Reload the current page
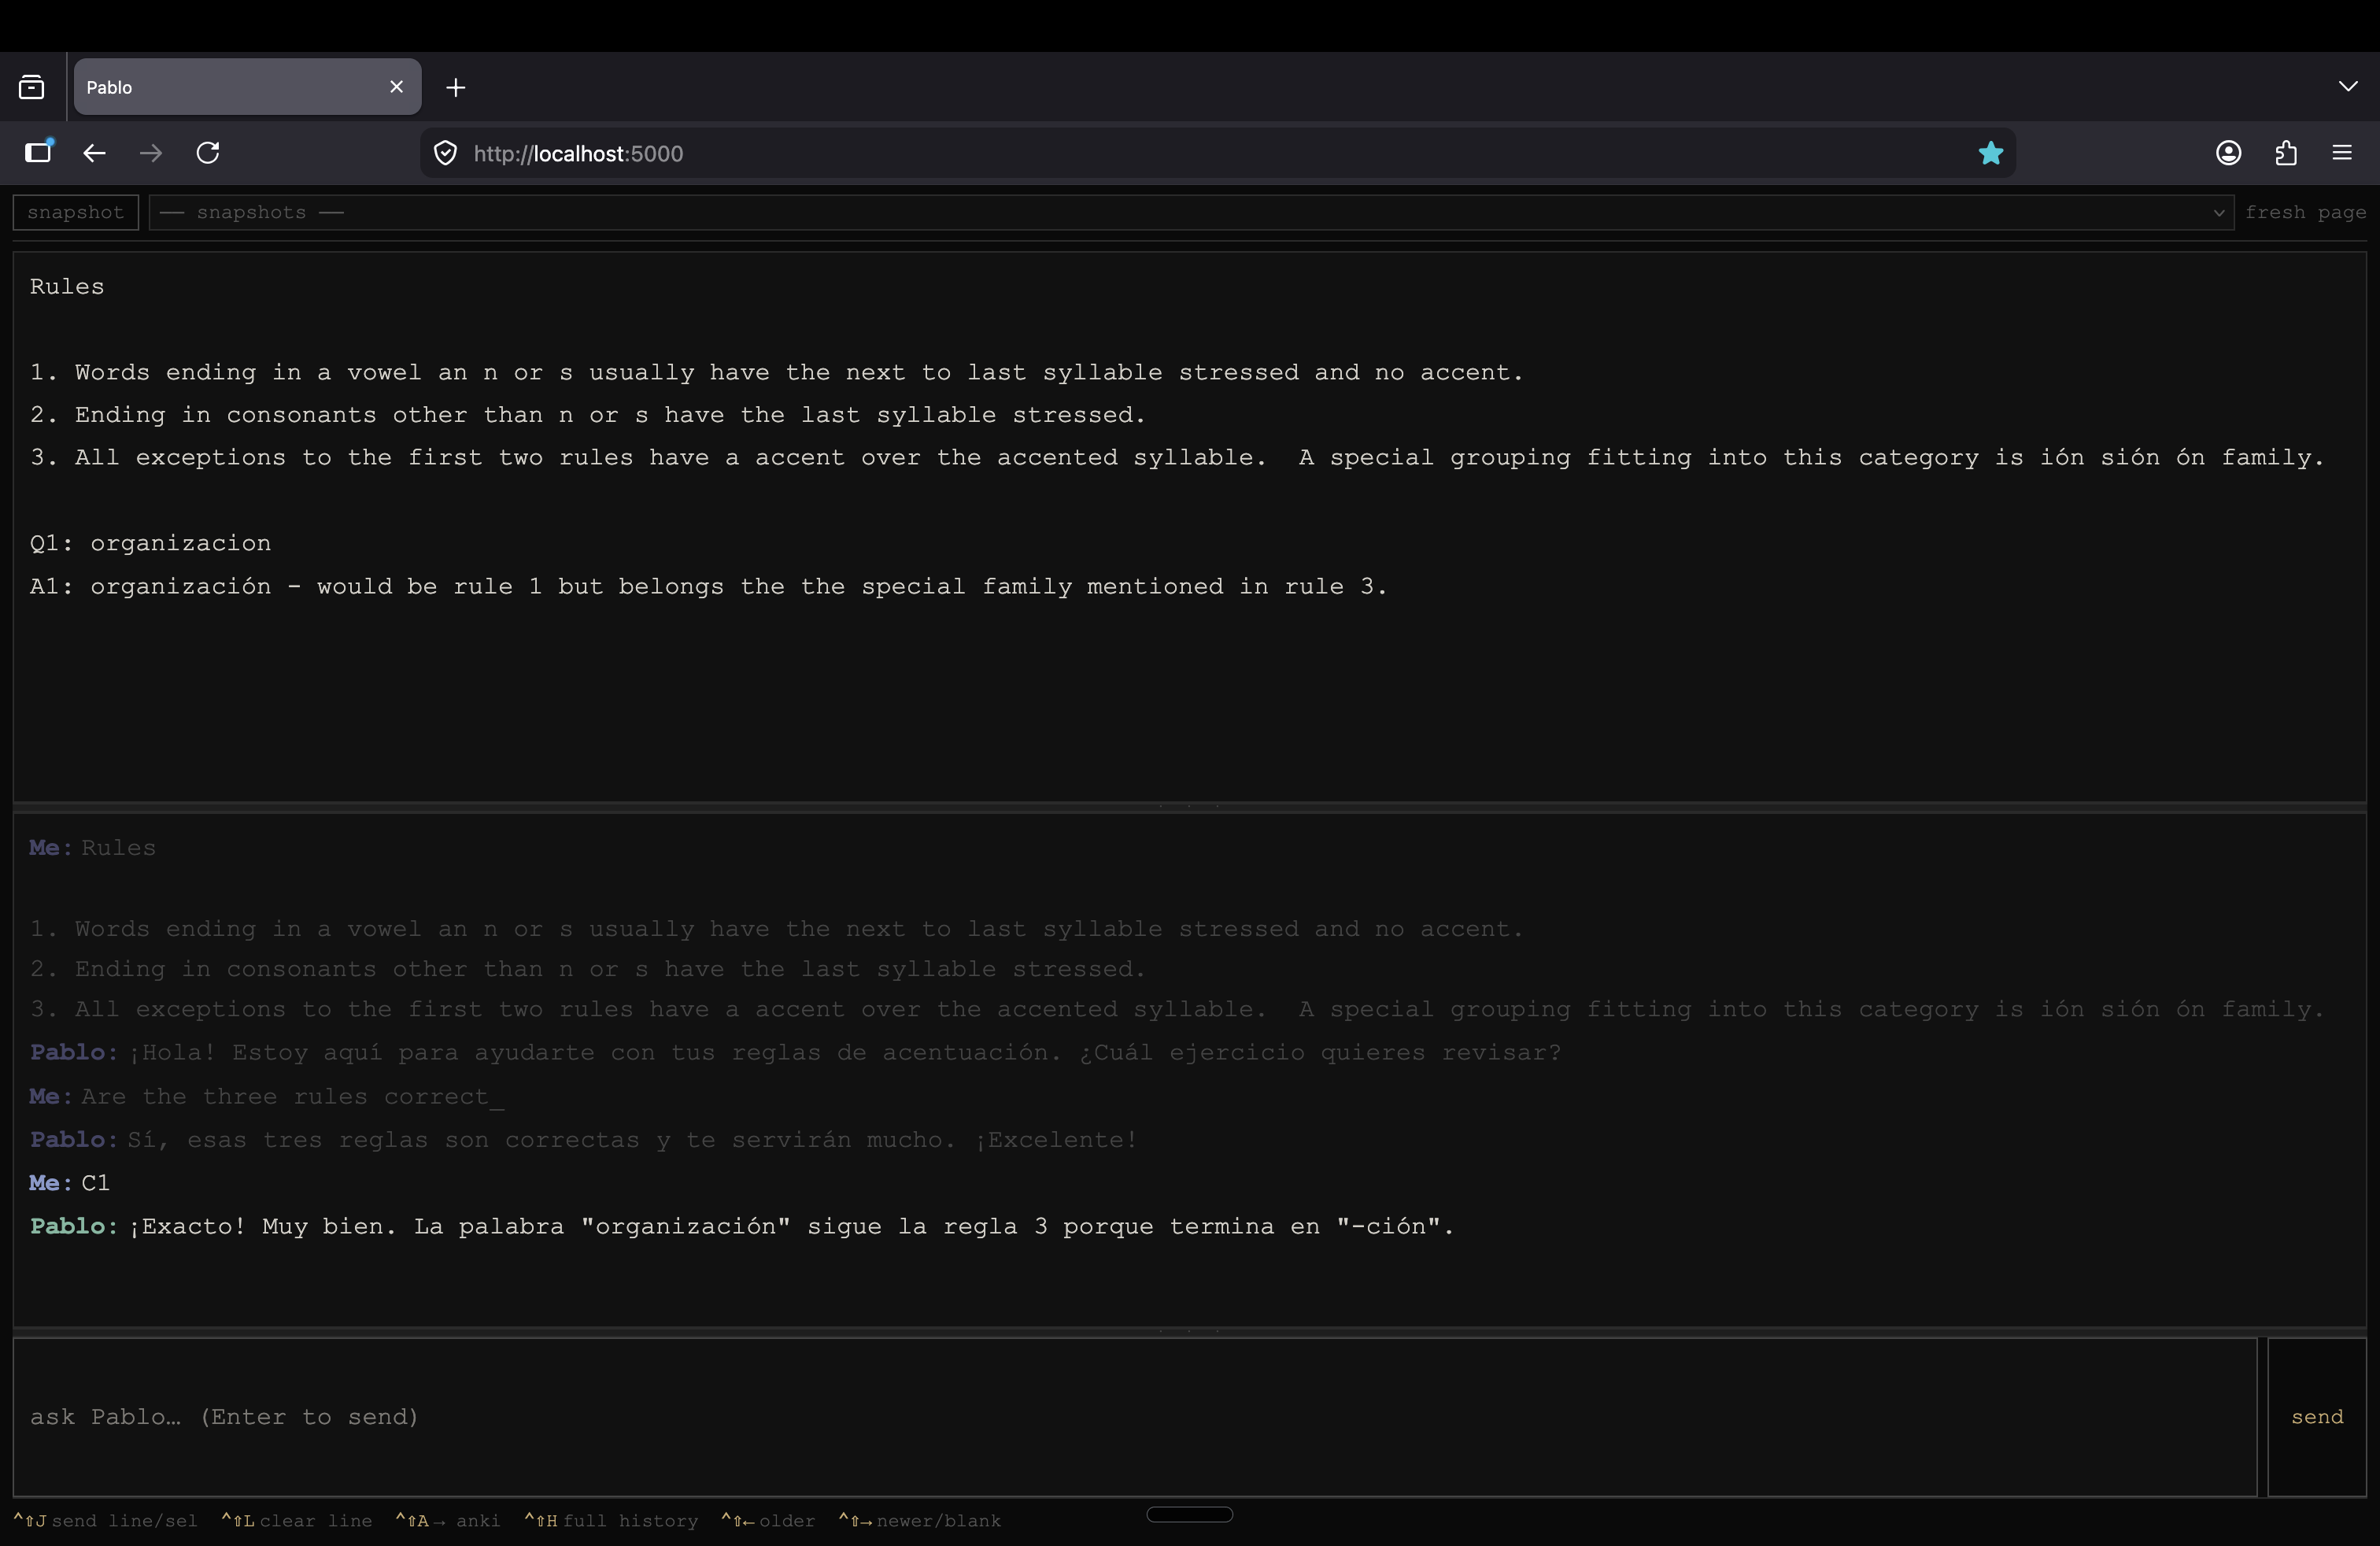Image resolution: width=2380 pixels, height=1546 pixels. 208,153
